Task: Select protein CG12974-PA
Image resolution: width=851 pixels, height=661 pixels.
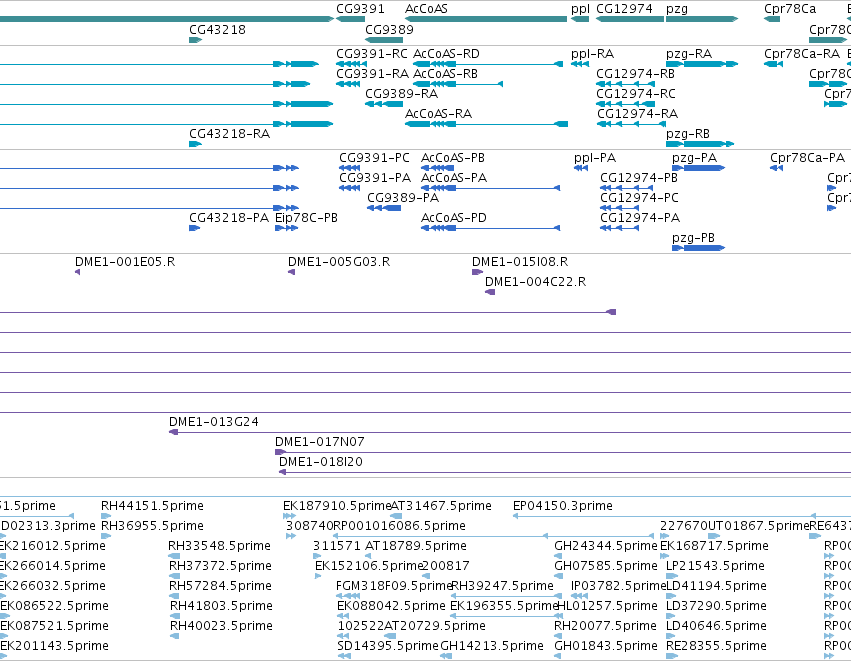Action: 620,228
